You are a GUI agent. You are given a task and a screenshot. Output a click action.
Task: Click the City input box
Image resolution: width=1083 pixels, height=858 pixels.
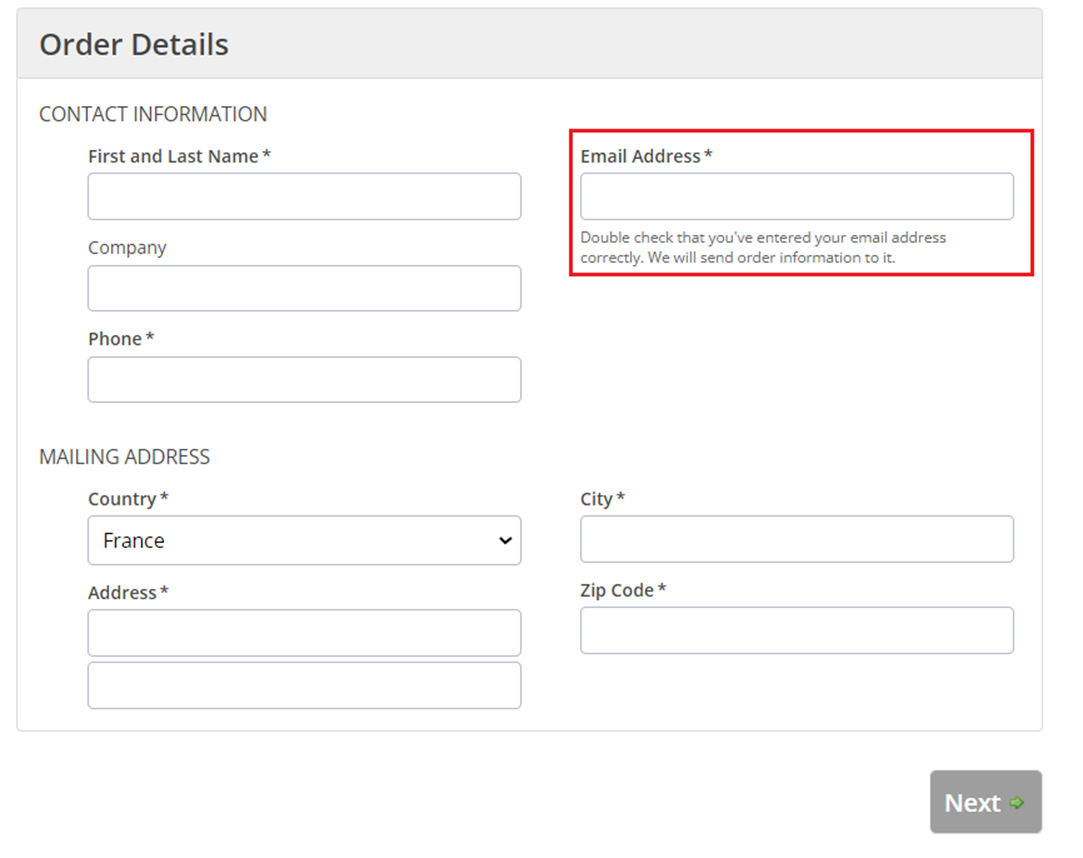(x=797, y=539)
